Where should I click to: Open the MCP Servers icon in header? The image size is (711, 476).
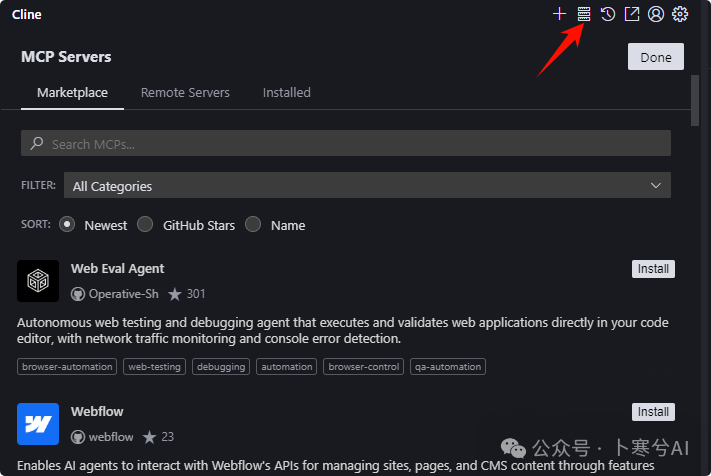(584, 14)
